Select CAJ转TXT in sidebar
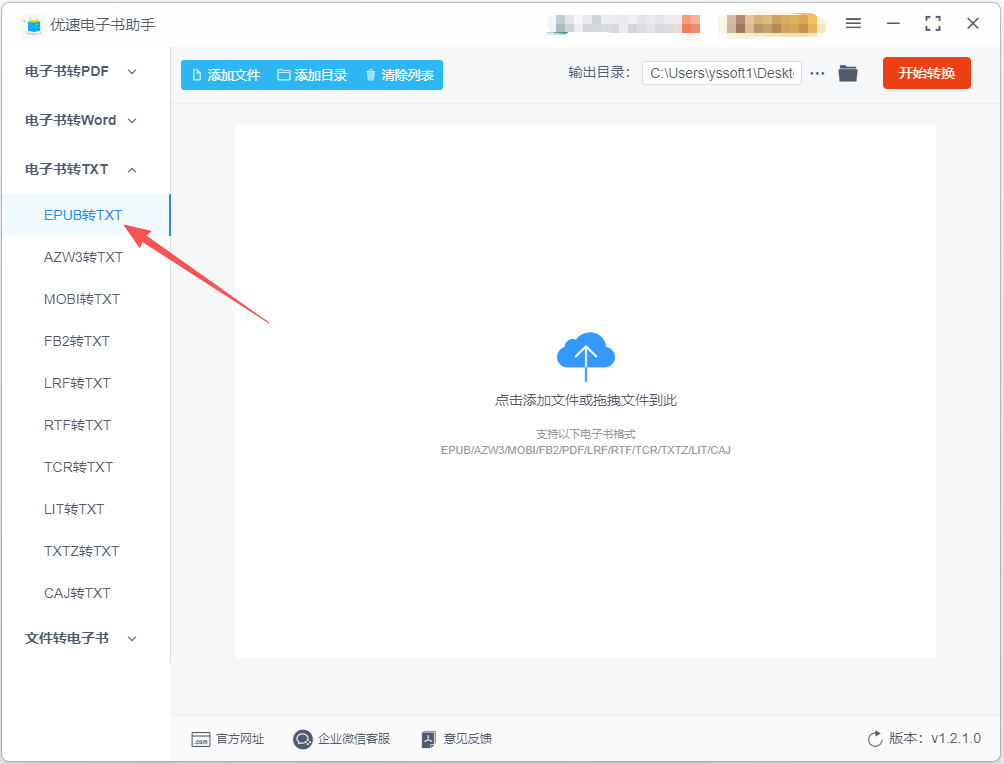 (x=77, y=593)
